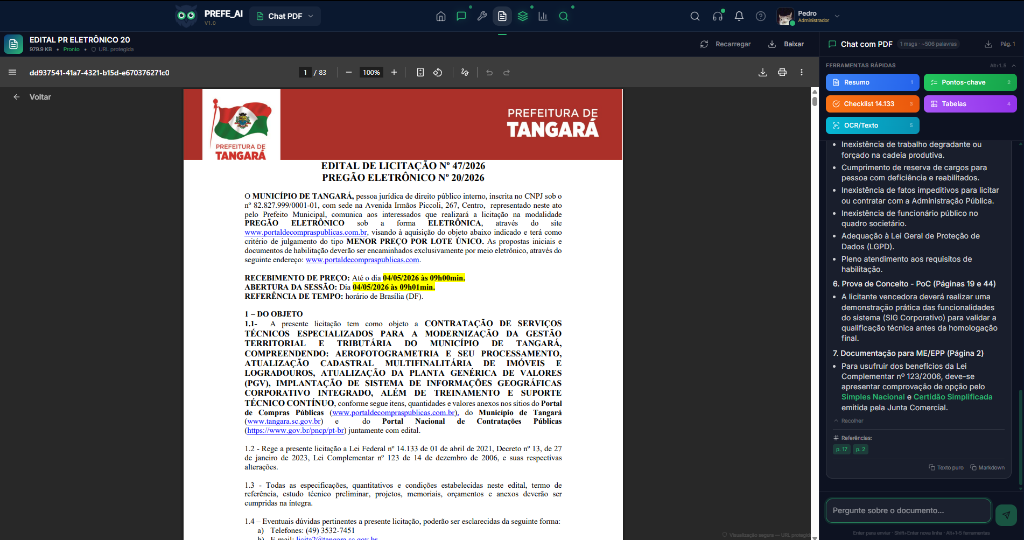The width and height of the screenshot is (1024, 540).
Task: Click the document ID dd937541-41a7-4321-b15d-e670376271c0
Action: [x=99, y=72]
